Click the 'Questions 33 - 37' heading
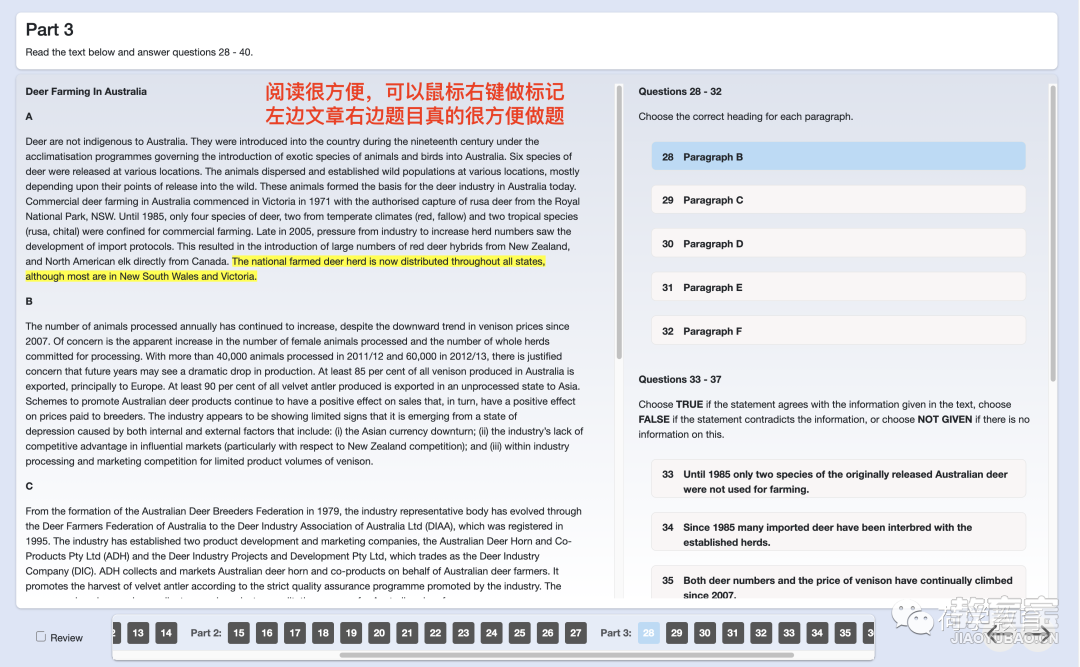The width and height of the screenshot is (1080, 667). 680,379
